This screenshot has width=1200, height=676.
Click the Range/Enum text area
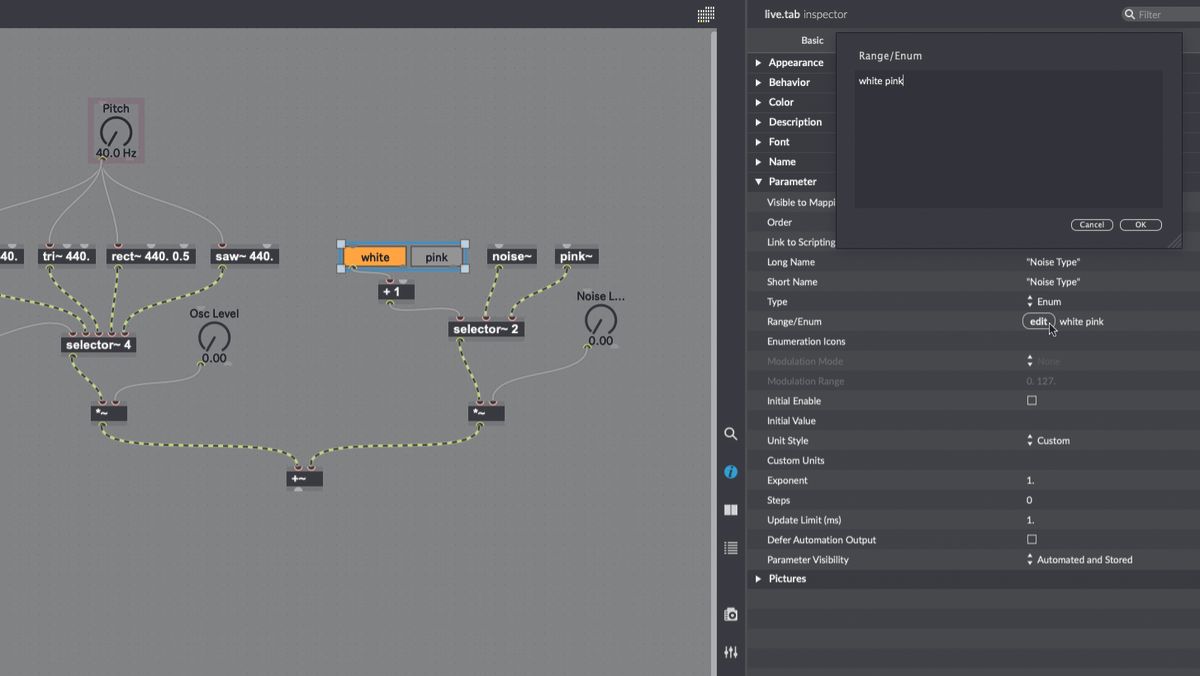click(x=1008, y=139)
